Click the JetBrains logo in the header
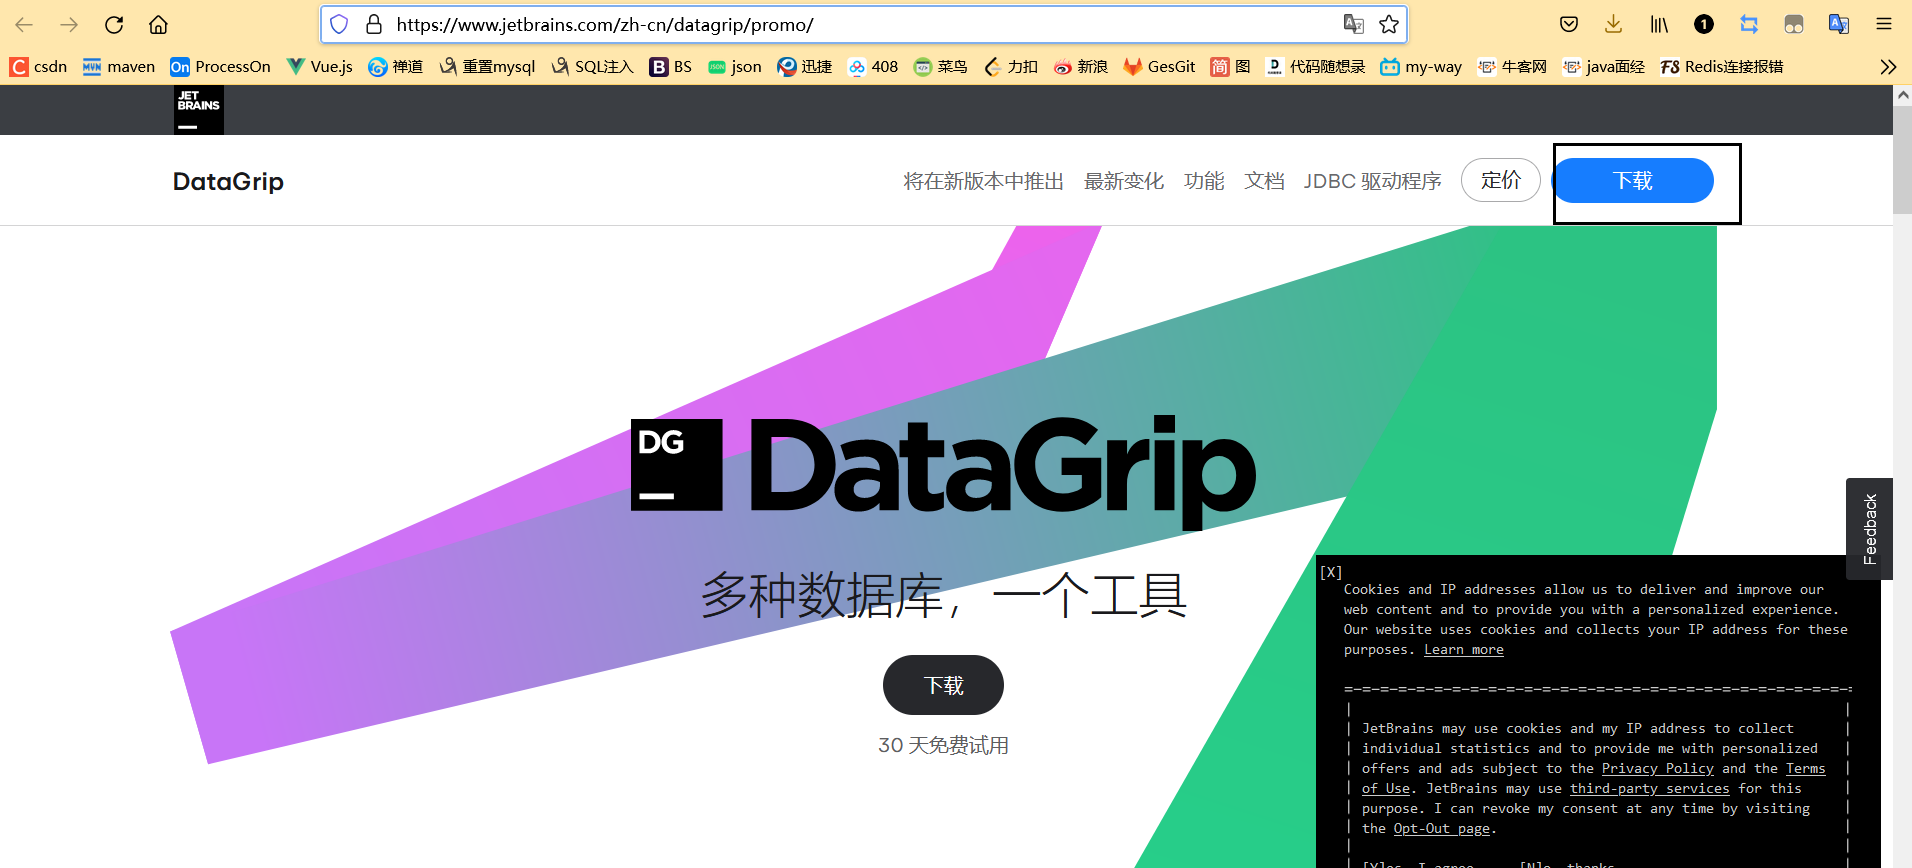 click(199, 110)
